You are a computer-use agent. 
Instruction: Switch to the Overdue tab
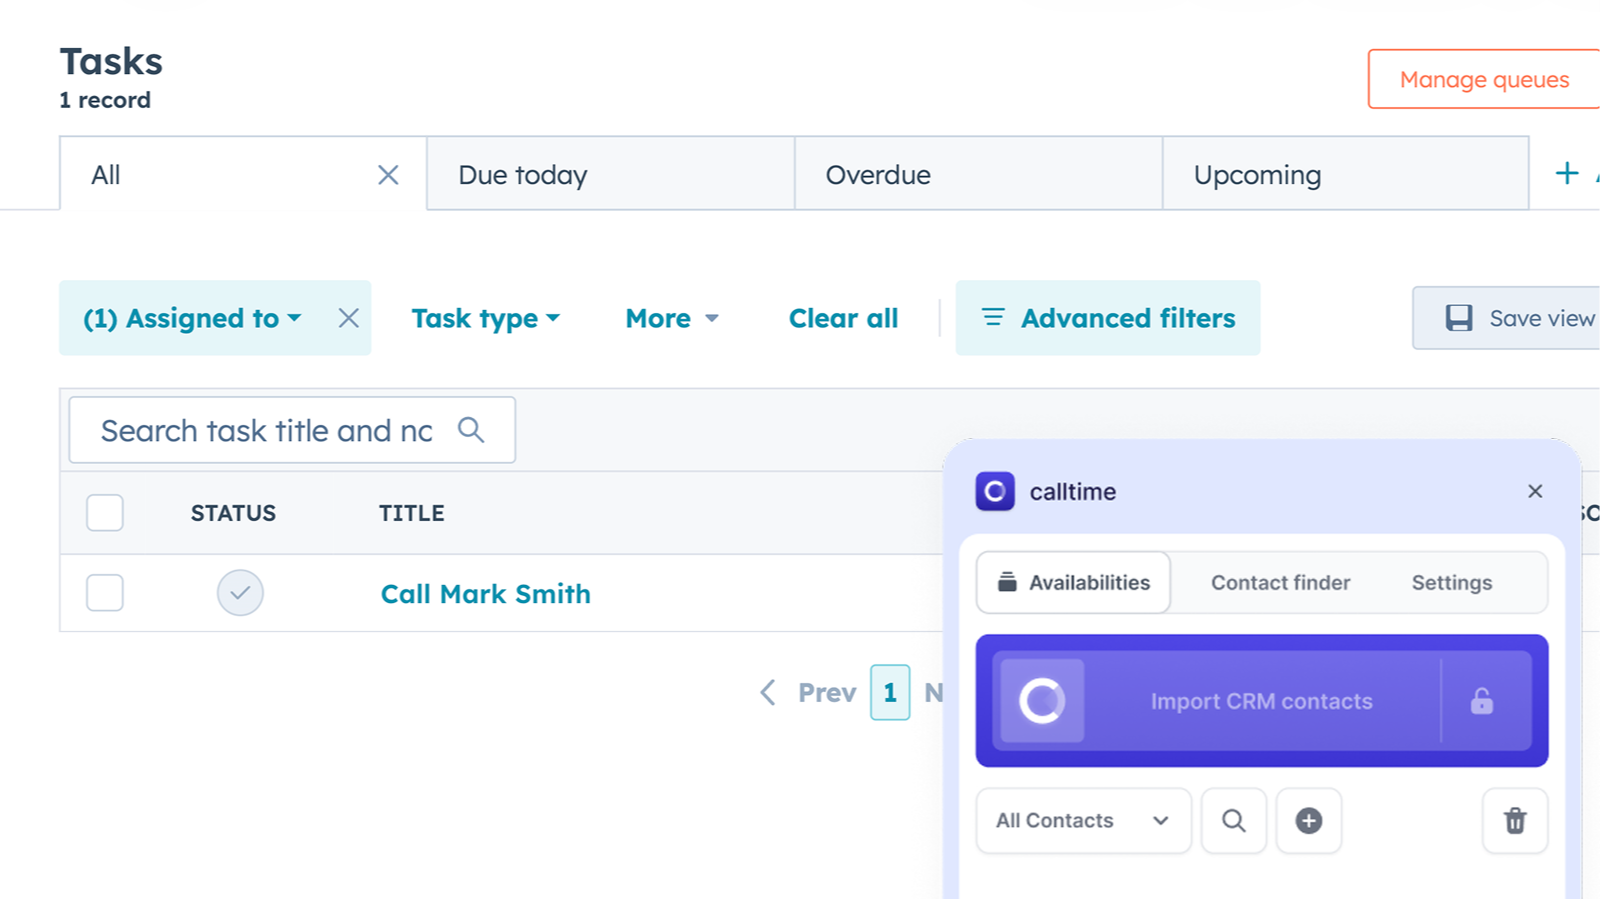(878, 175)
